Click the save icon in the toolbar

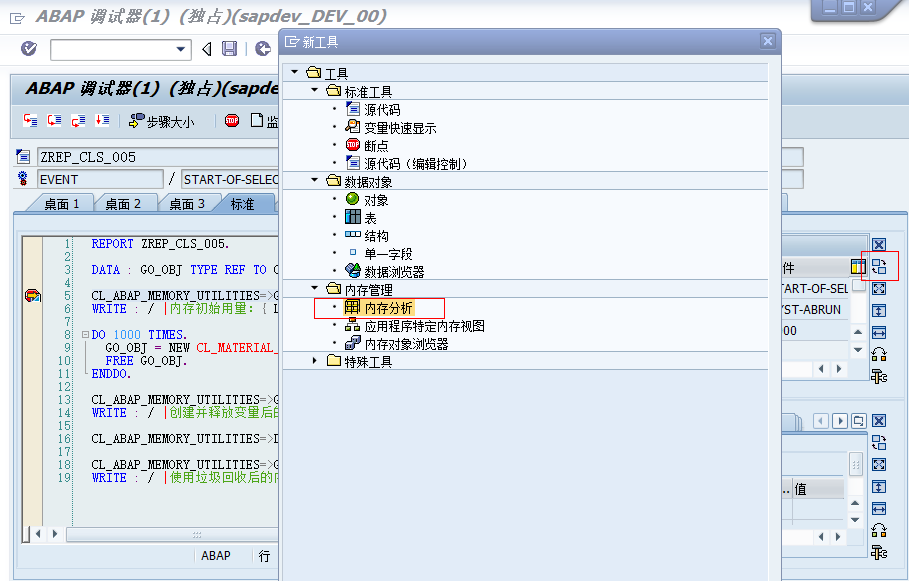[x=231, y=48]
